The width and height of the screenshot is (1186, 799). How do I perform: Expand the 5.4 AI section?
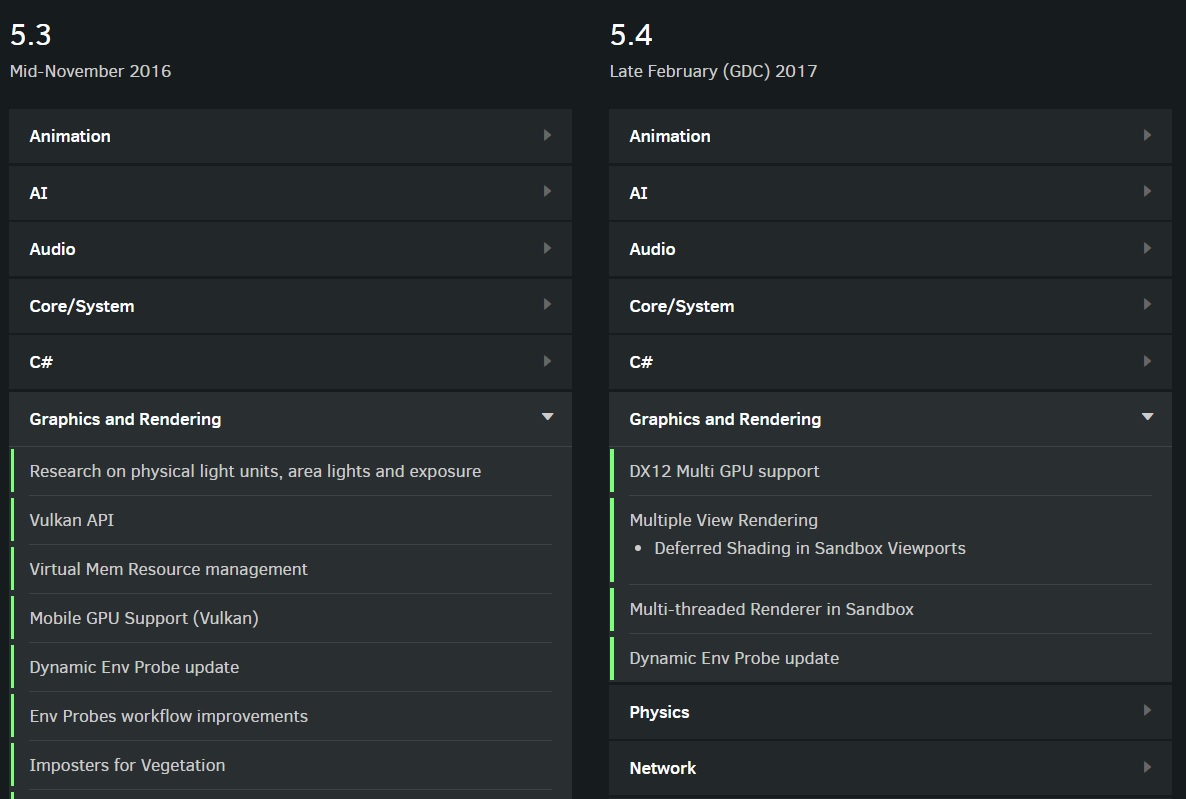tap(890, 193)
